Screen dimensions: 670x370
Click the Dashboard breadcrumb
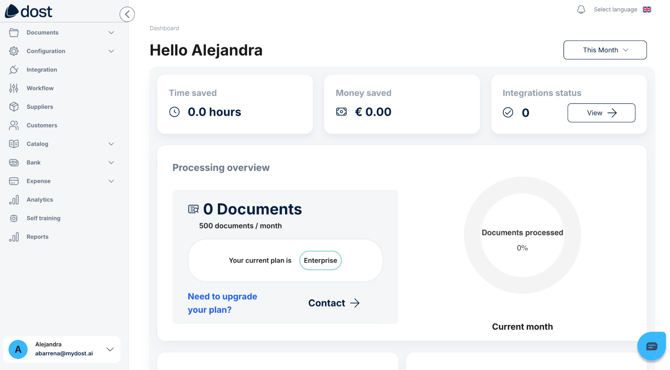tap(164, 28)
